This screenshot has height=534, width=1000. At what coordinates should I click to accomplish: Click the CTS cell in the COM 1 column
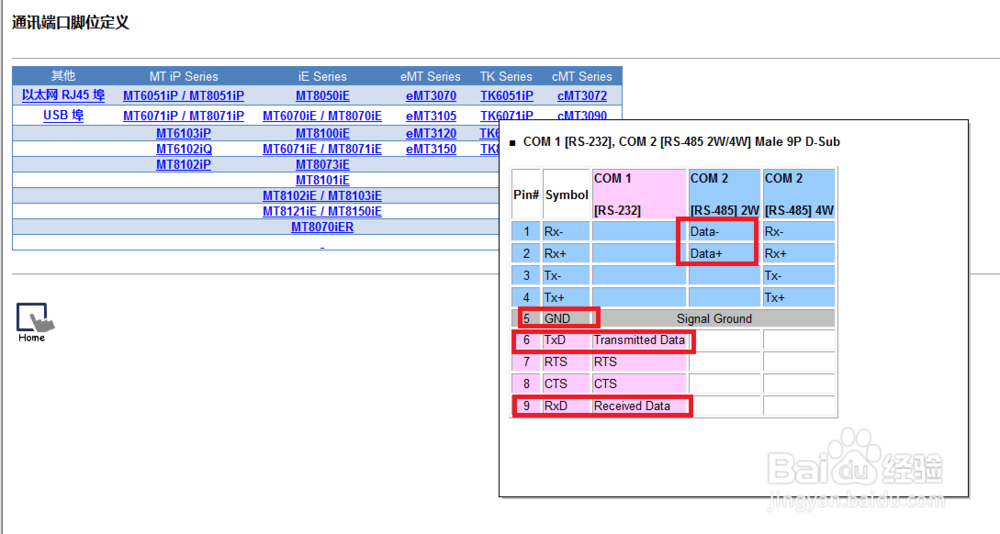[x=639, y=383]
